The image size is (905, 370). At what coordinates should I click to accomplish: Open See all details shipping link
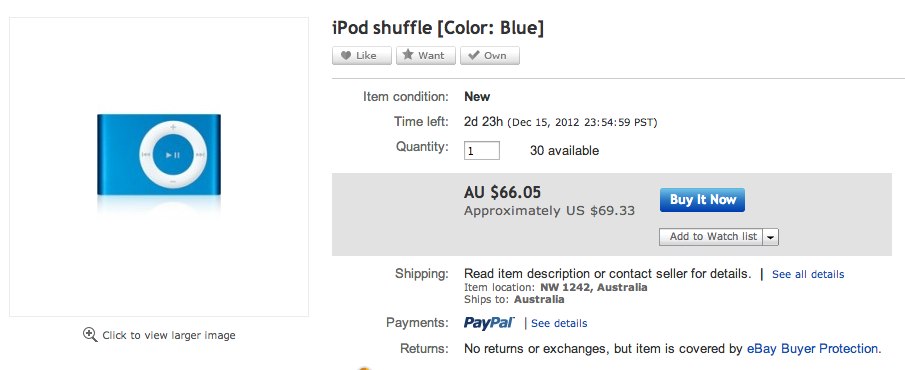(x=808, y=274)
